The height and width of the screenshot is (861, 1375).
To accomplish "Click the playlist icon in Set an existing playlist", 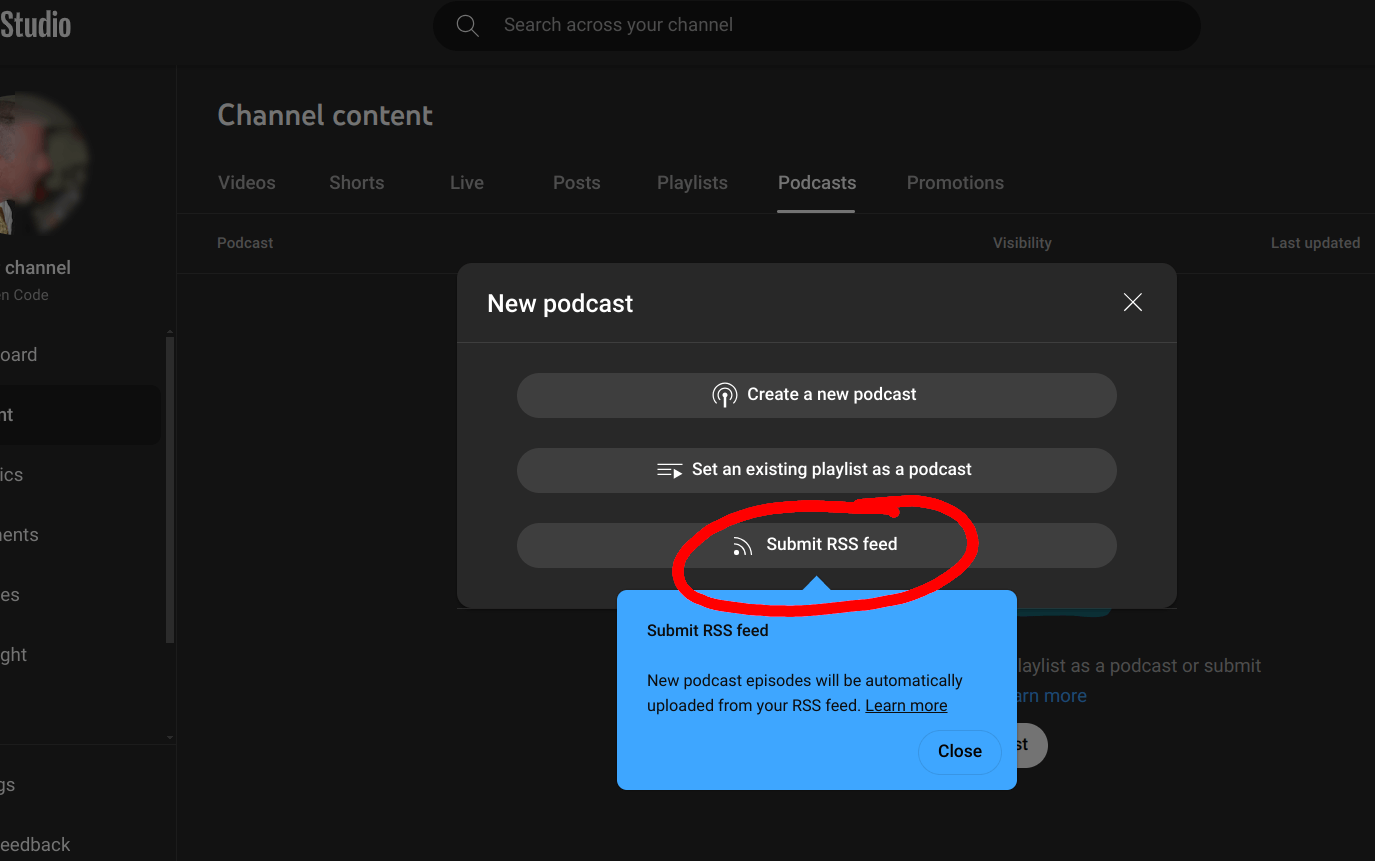I will 669,470.
